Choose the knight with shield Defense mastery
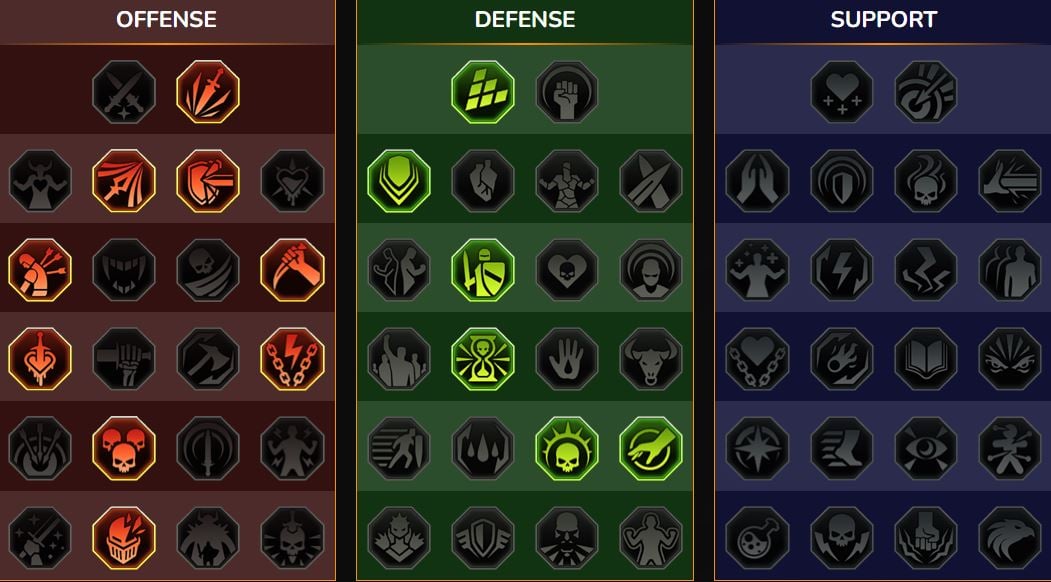The image size is (1051, 582). coord(483,270)
